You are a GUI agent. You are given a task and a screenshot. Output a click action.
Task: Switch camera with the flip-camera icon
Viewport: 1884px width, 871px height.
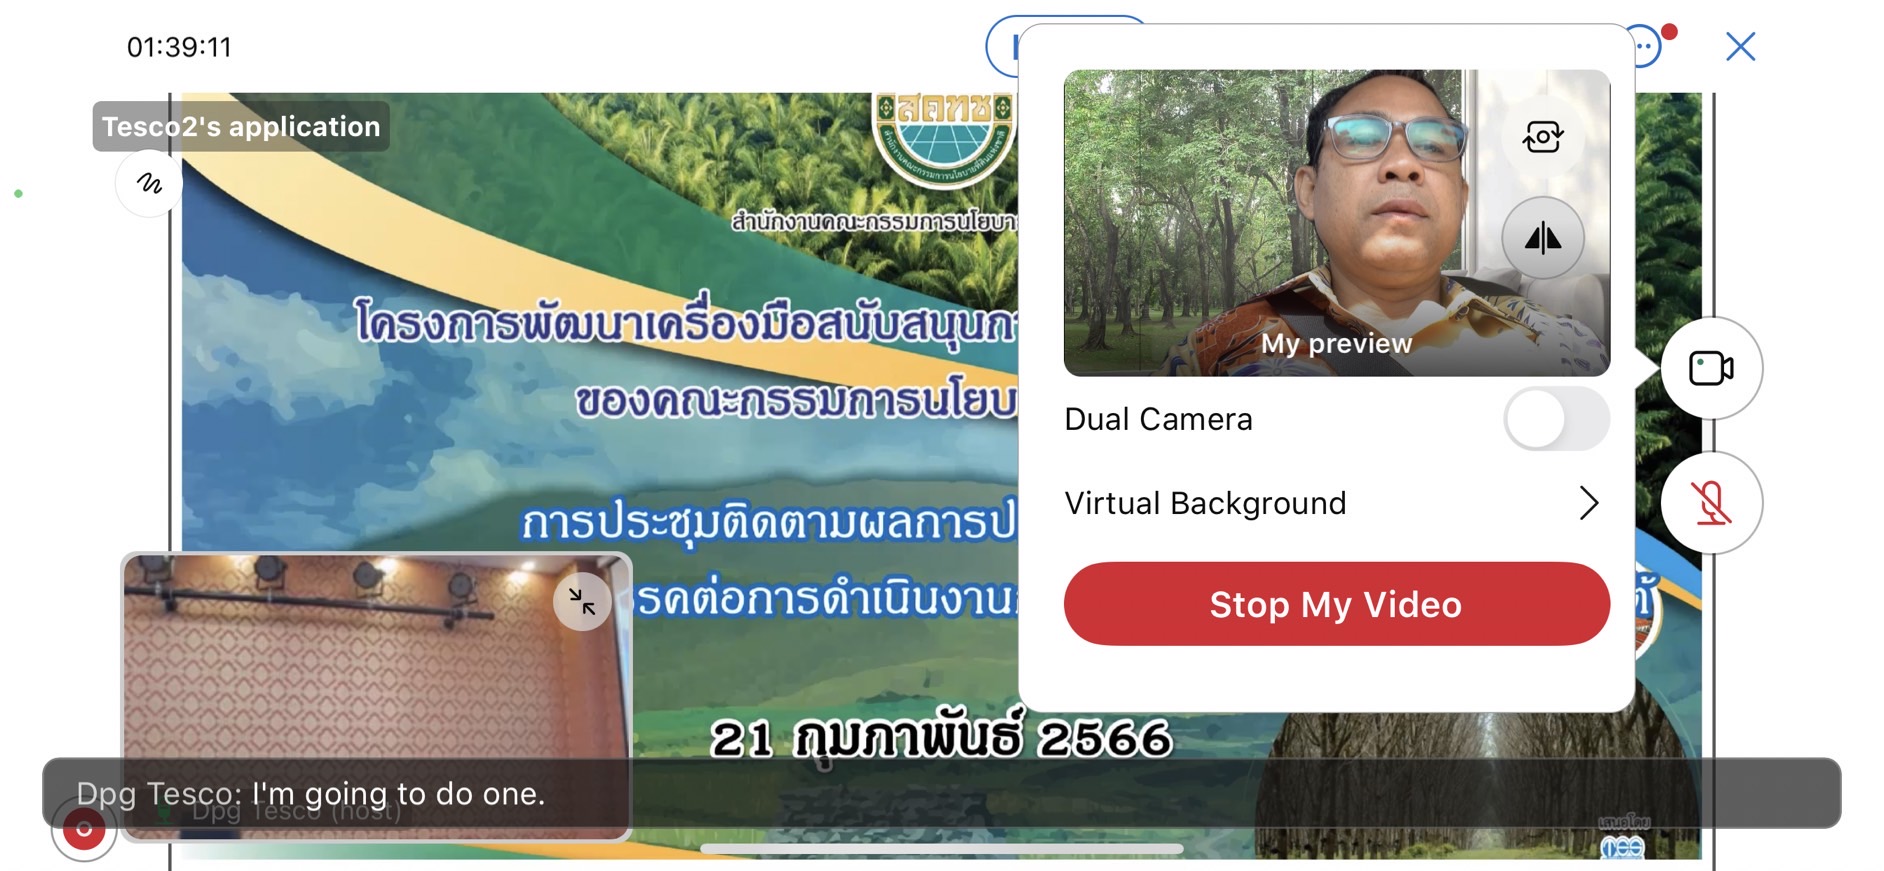1542,136
